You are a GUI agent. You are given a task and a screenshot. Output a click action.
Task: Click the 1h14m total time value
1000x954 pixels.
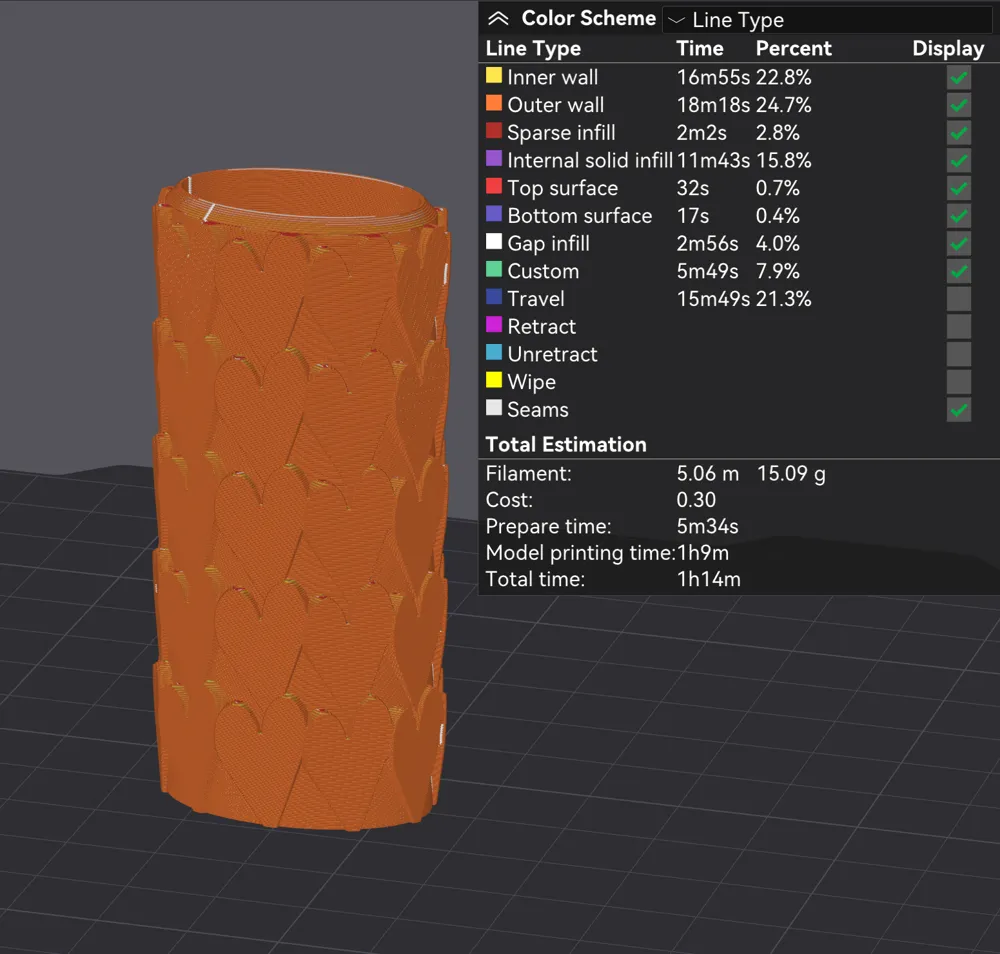click(709, 580)
